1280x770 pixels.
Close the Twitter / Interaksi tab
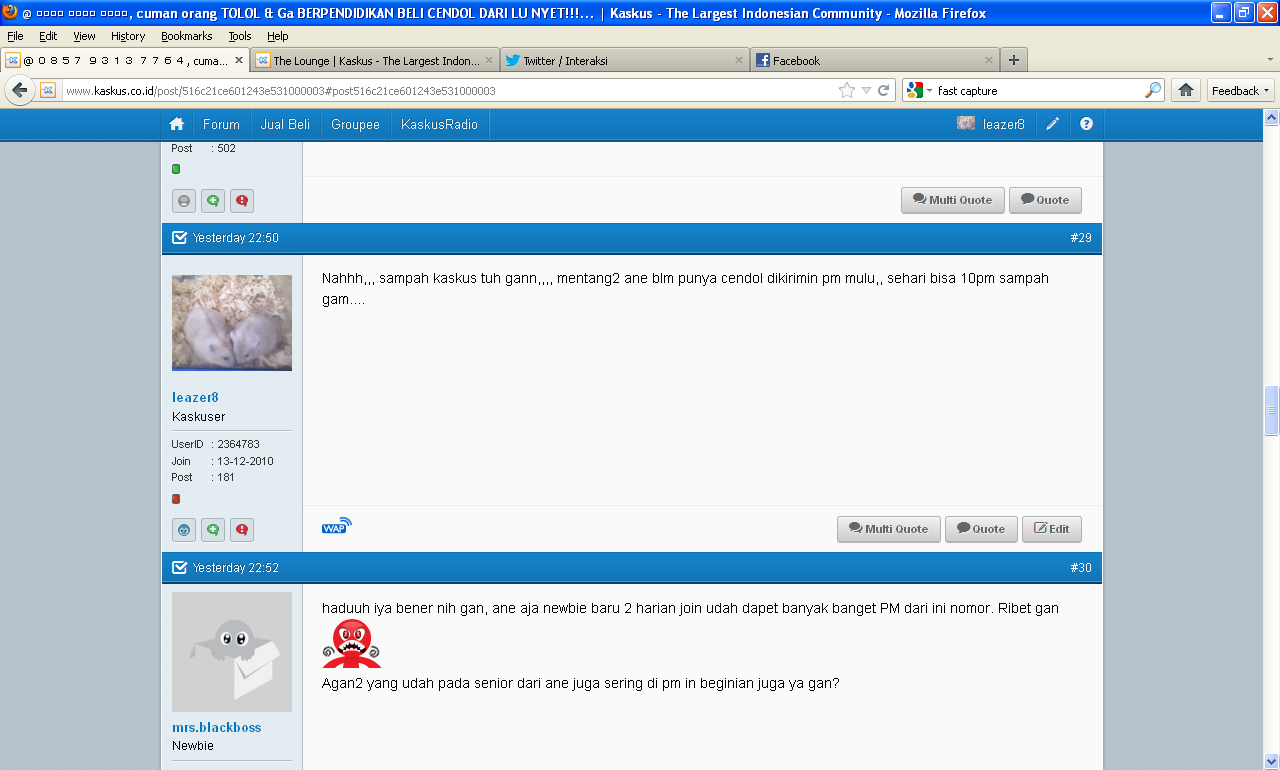click(739, 60)
